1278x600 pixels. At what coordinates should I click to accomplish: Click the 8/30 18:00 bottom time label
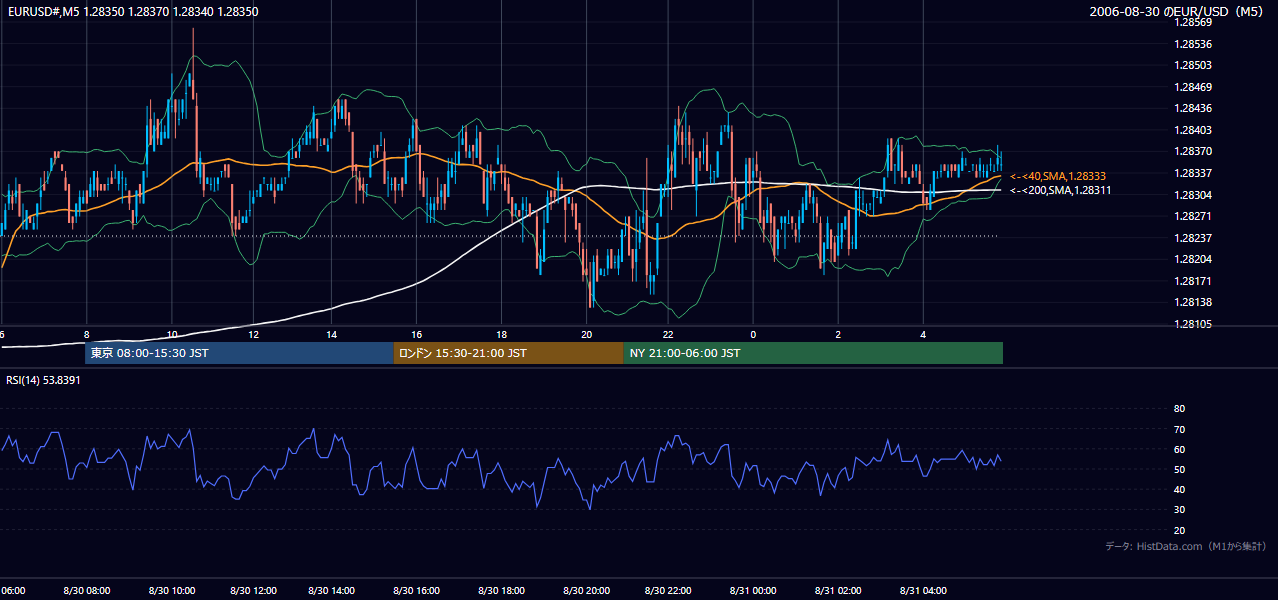point(502,591)
